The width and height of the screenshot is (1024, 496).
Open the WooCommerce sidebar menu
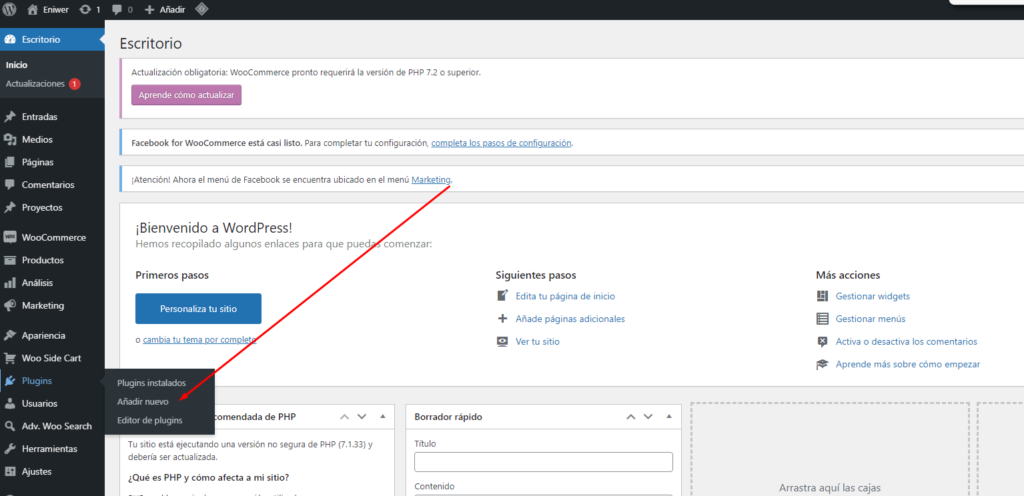(52, 237)
